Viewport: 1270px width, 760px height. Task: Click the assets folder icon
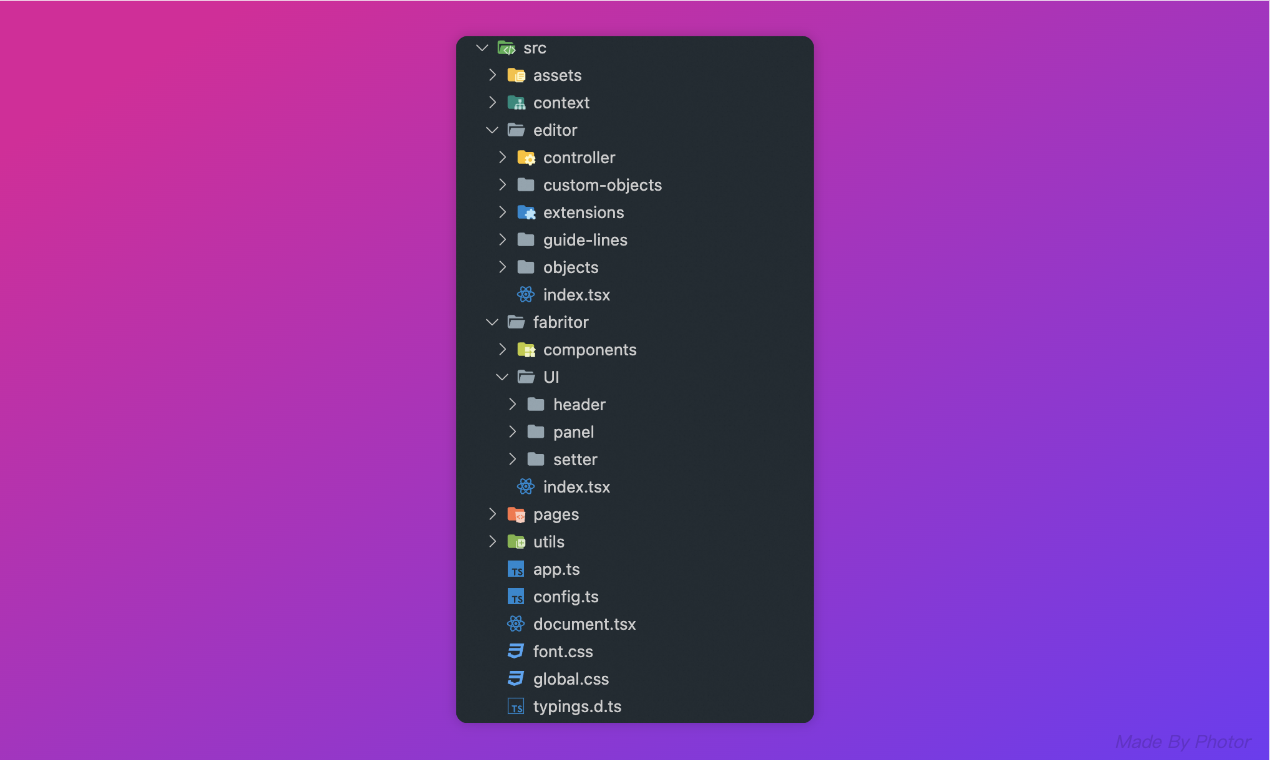pos(516,75)
